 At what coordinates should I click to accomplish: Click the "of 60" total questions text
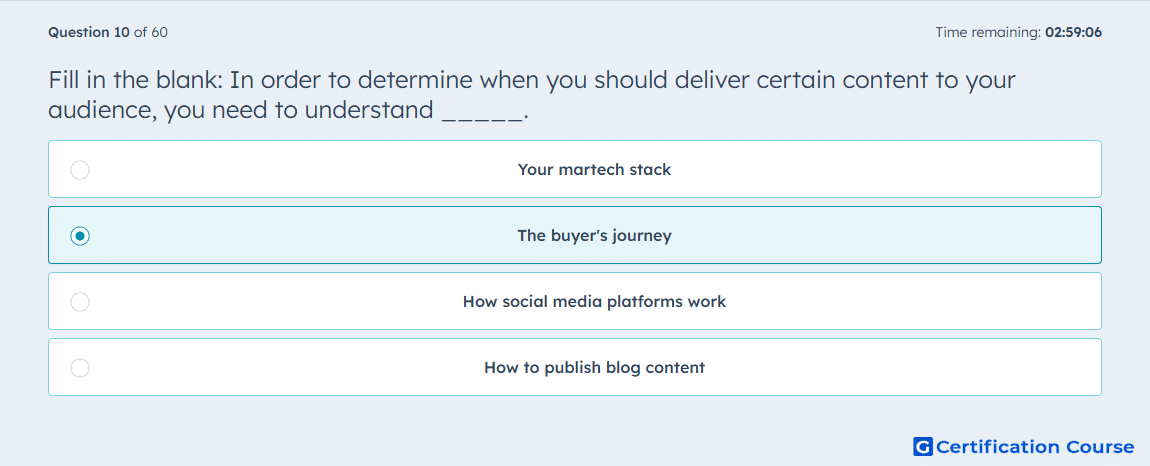pos(150,32)
